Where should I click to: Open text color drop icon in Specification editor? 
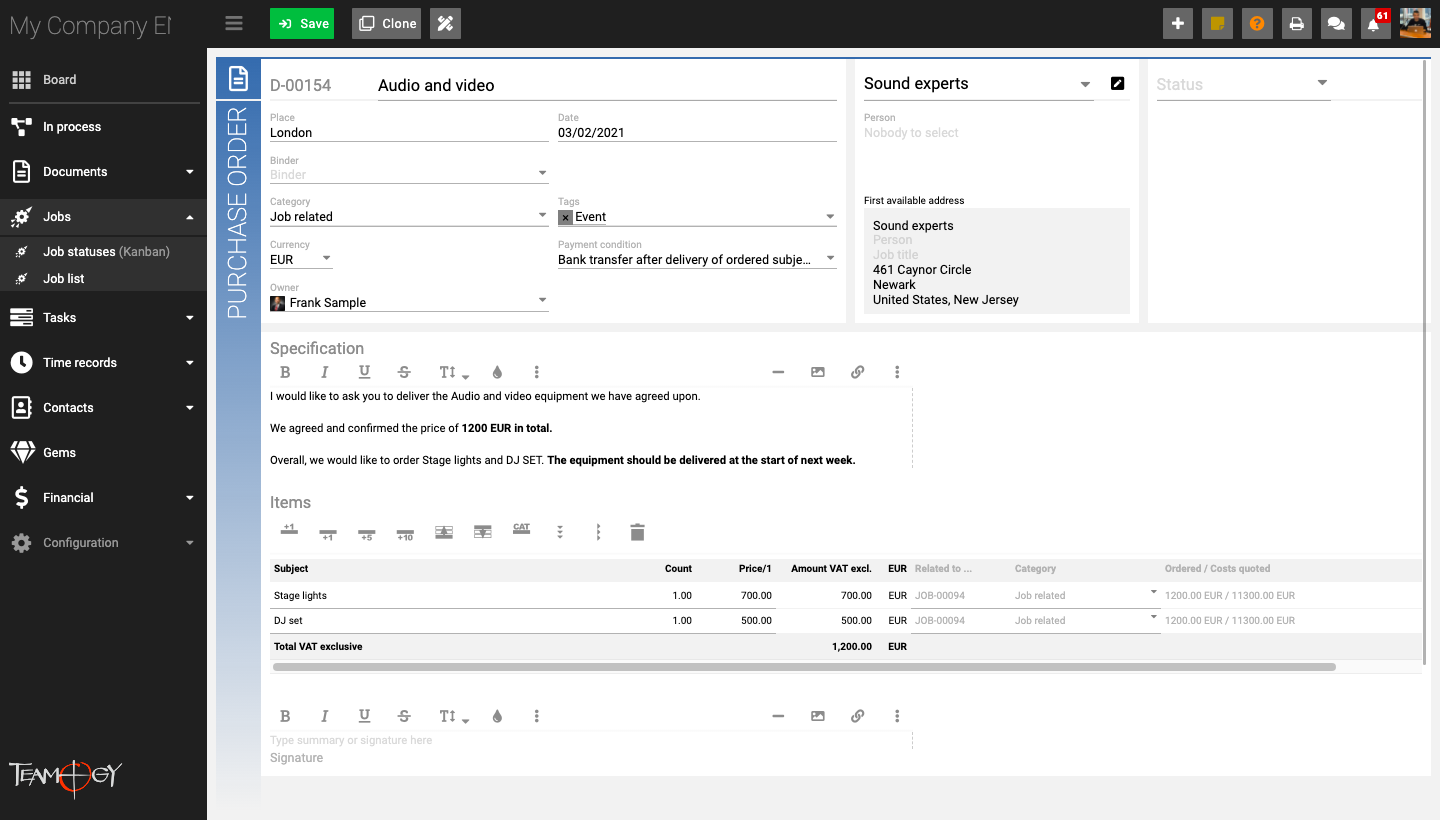pyautogui.click(x=497, y=372)
